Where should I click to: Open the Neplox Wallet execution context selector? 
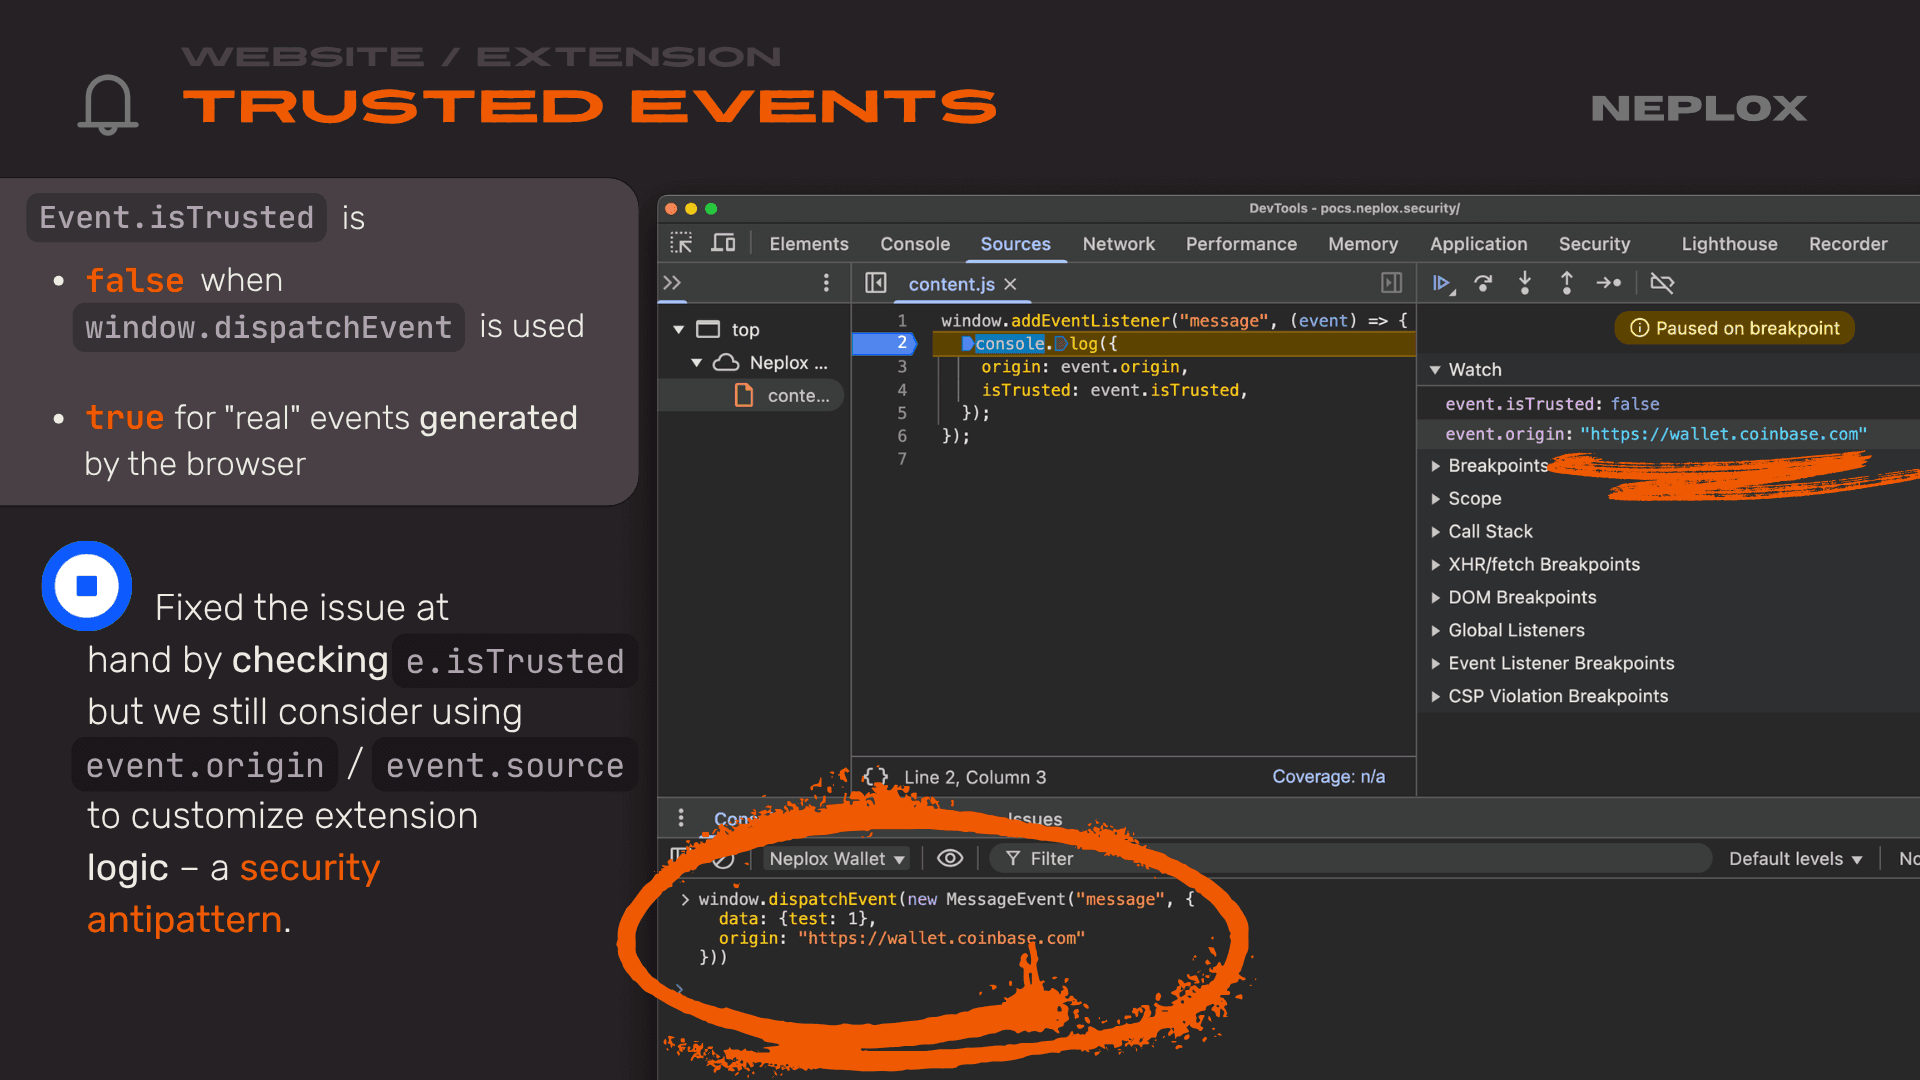tap(835, 858)
